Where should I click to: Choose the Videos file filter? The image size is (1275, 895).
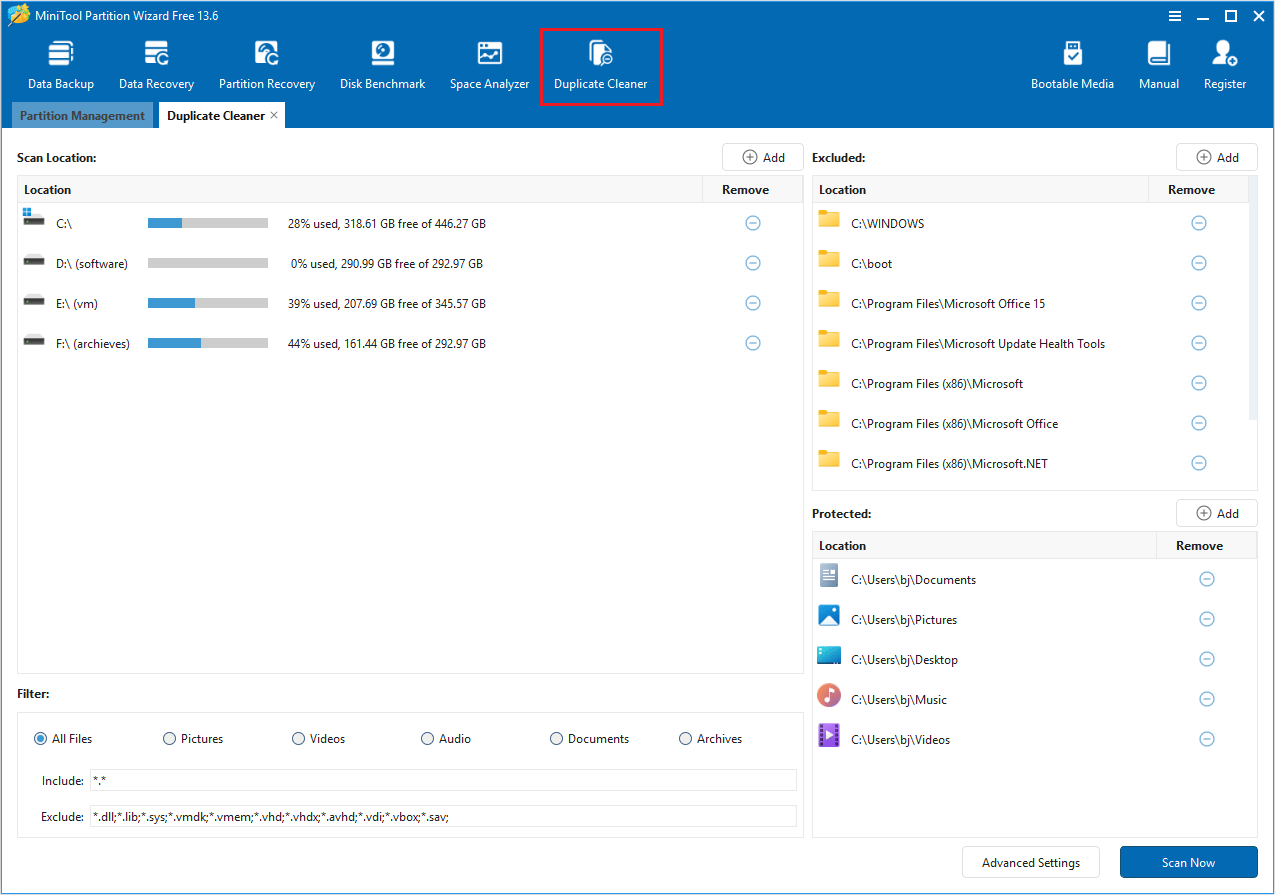(298, 738)
